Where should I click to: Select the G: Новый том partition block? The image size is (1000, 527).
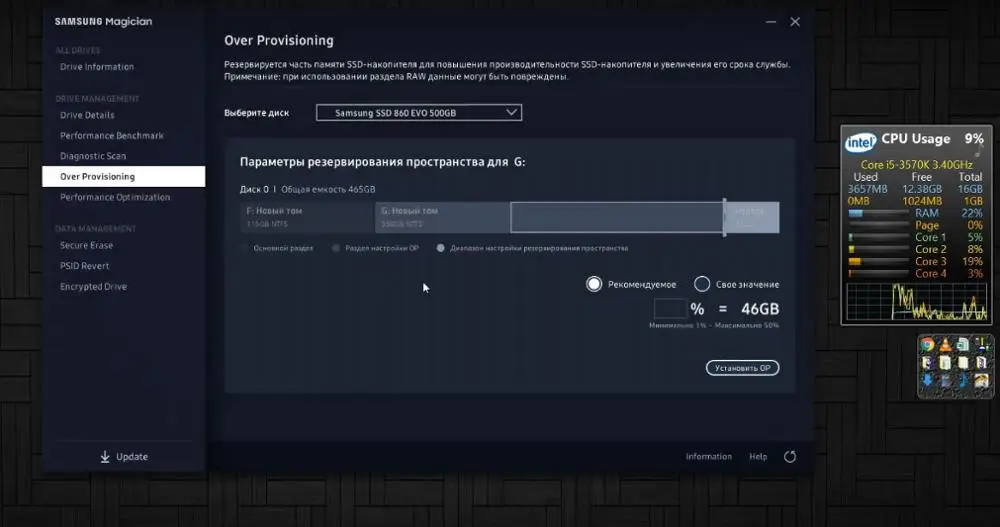[443, 218]
